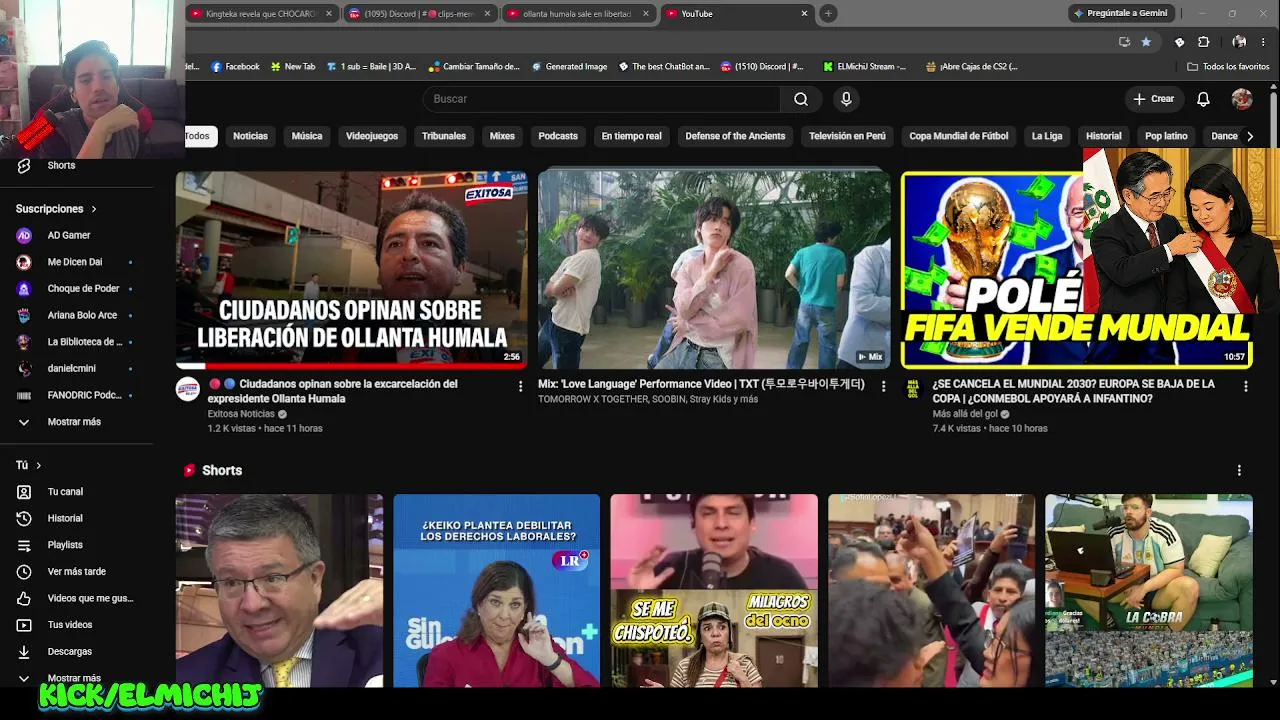
Task: Open La Biblioteca de subscription entry
Action: 76,342
